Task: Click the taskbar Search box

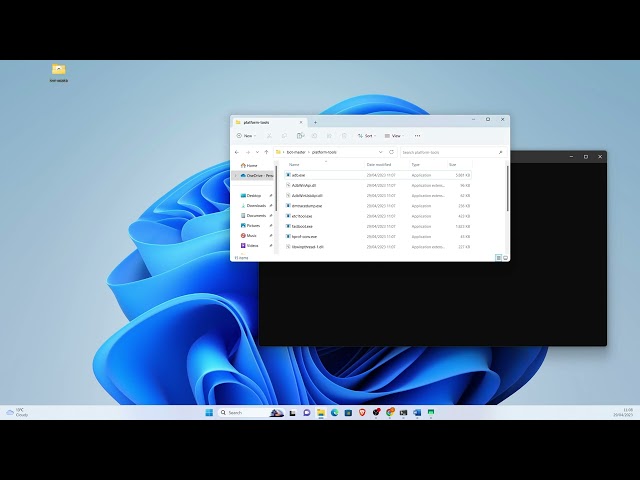Action: tap(251, 413)
